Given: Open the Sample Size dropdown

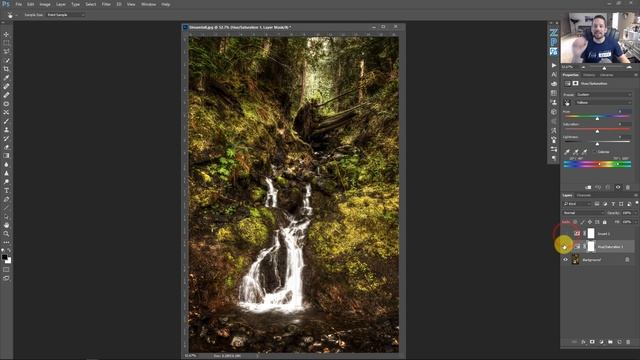Looking at the screenshot, I should pos(65,15).
